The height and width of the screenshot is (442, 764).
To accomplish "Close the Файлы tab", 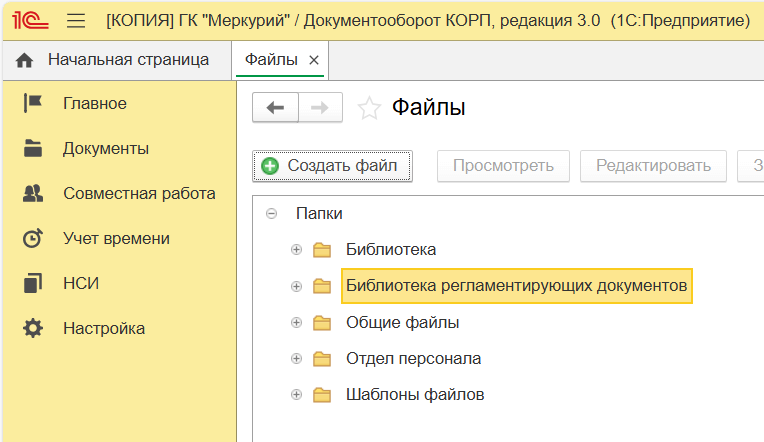I will point(314,60).
